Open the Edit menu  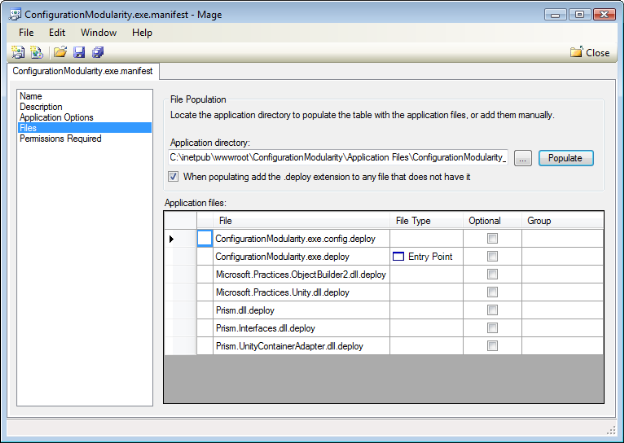[57, 33]
